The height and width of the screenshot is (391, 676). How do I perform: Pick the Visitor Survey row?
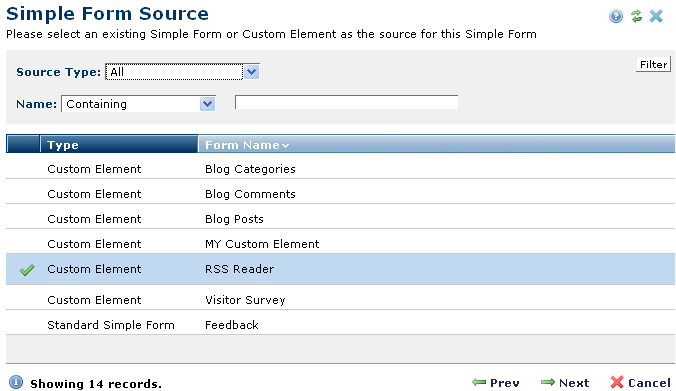(340, 300)
